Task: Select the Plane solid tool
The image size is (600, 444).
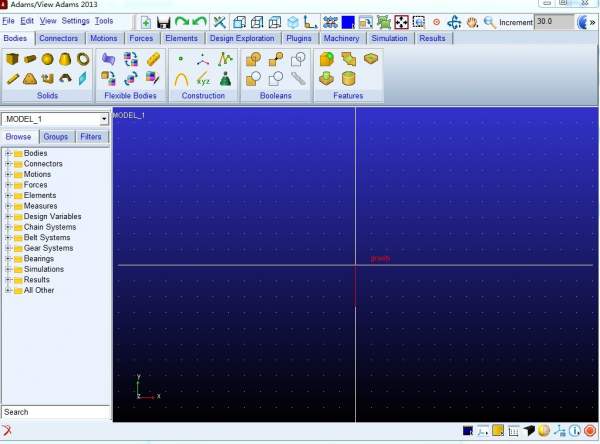Action: (x=83, y=79)
